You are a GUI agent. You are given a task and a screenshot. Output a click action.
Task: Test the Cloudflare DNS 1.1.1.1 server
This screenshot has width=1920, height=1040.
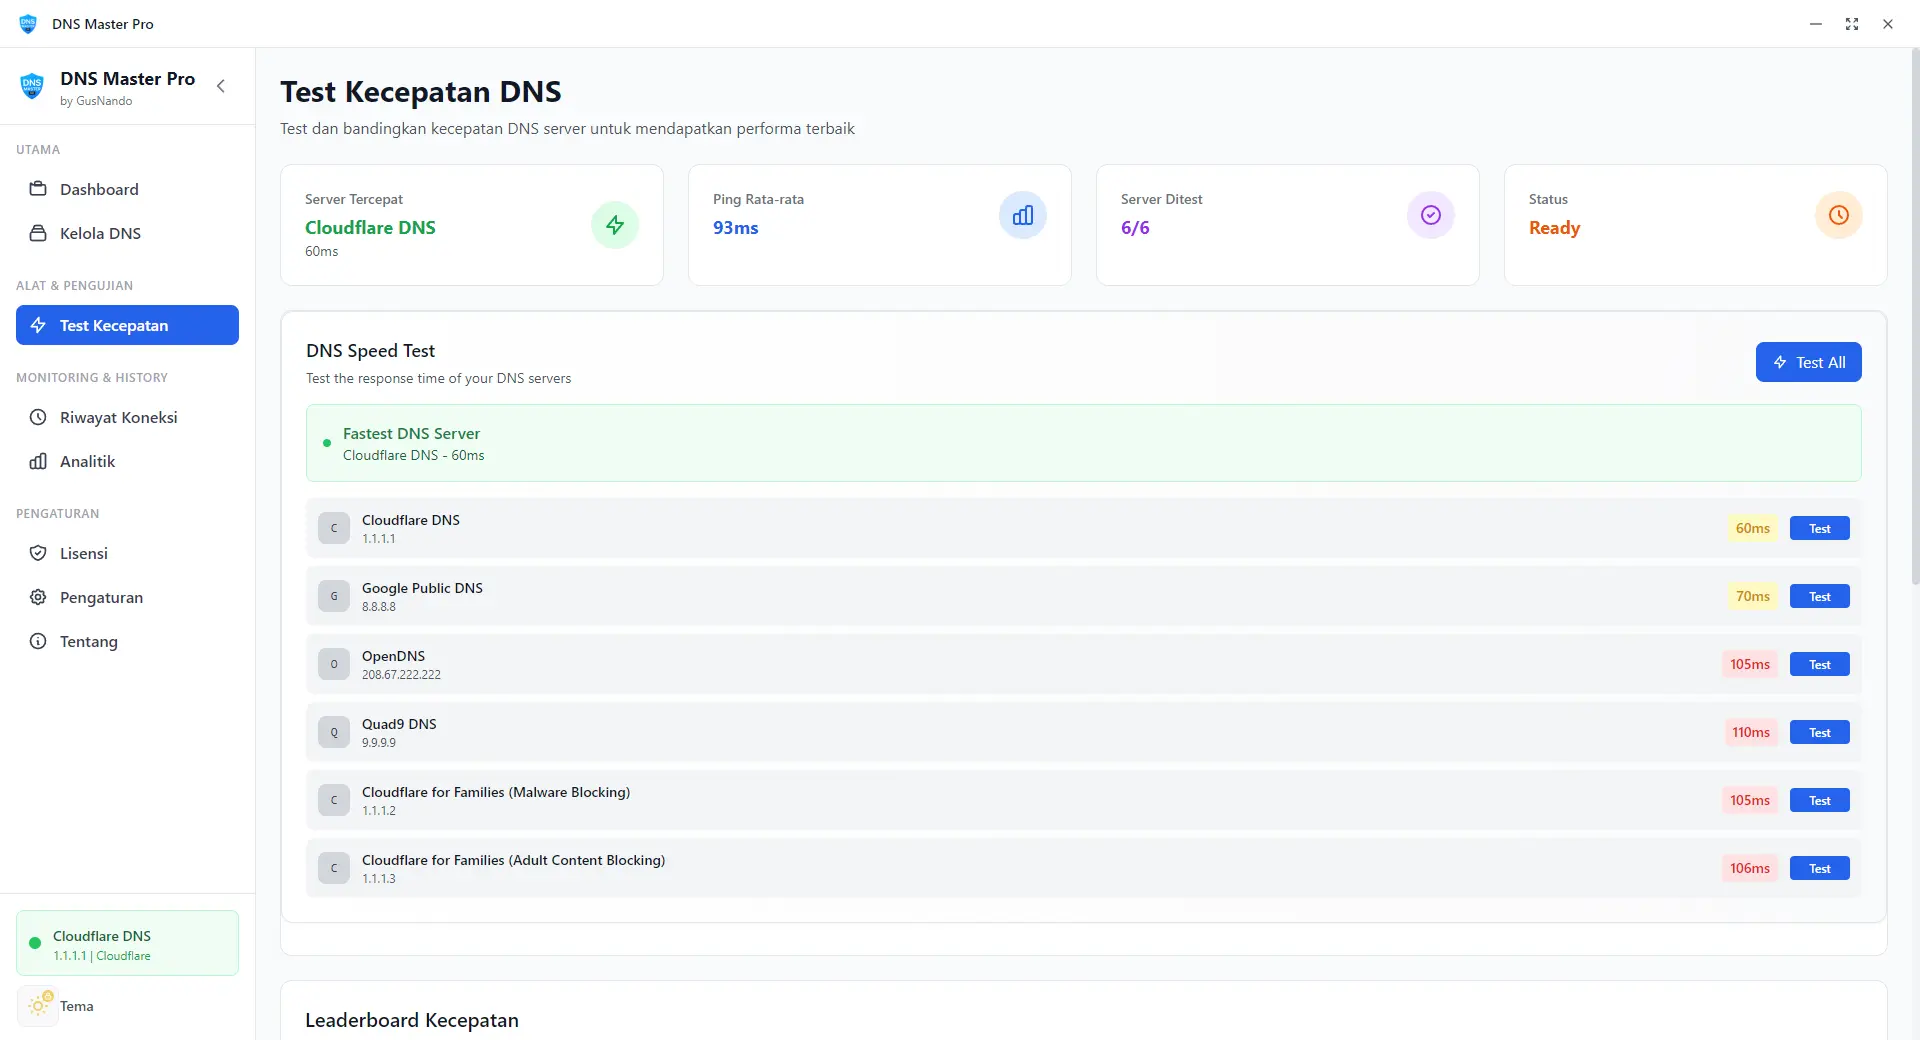[1819, 528]
